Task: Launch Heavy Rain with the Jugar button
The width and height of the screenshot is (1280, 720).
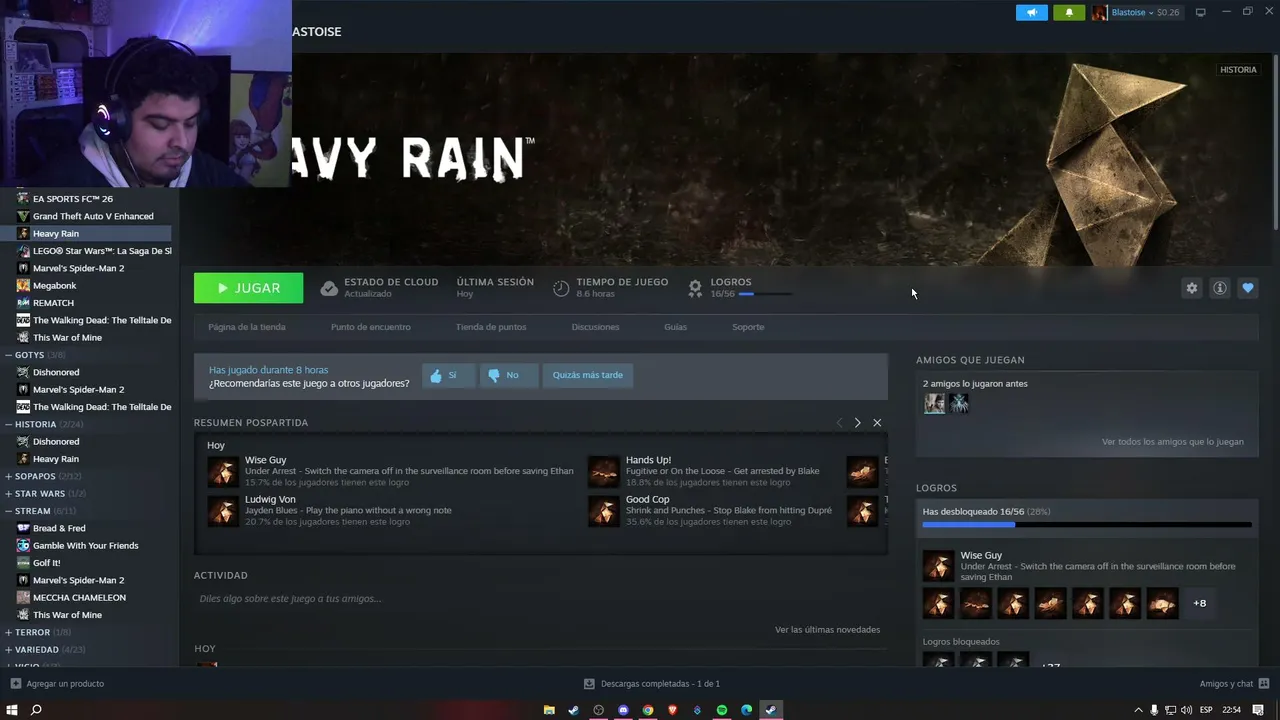Action: pyautogui.click(x=249, y=288)
